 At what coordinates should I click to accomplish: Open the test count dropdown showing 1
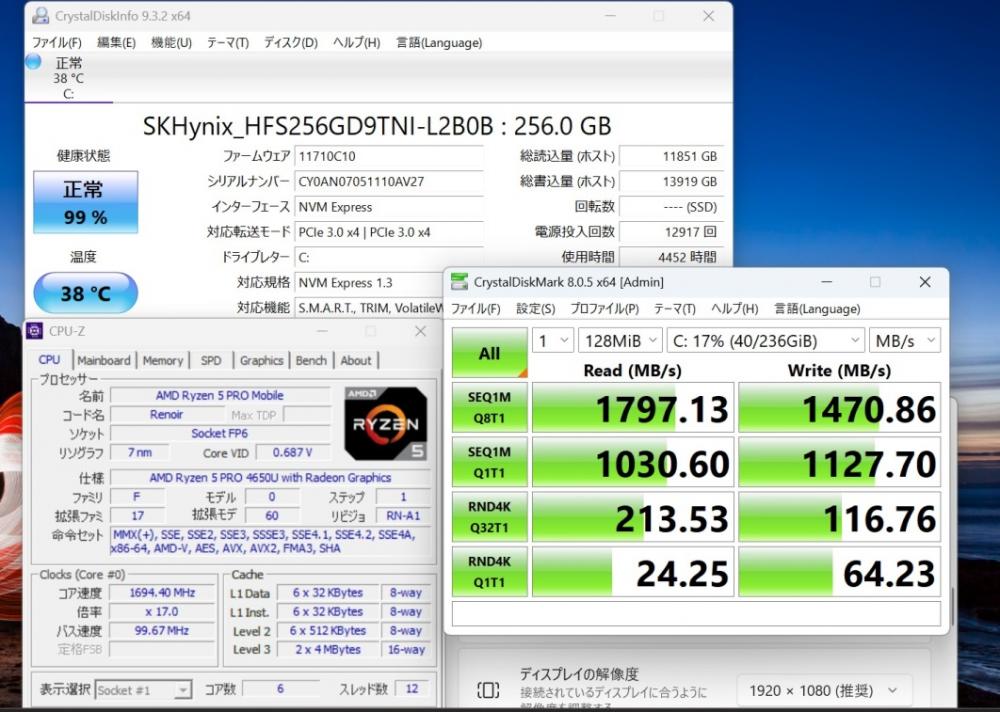pos(553,341)
